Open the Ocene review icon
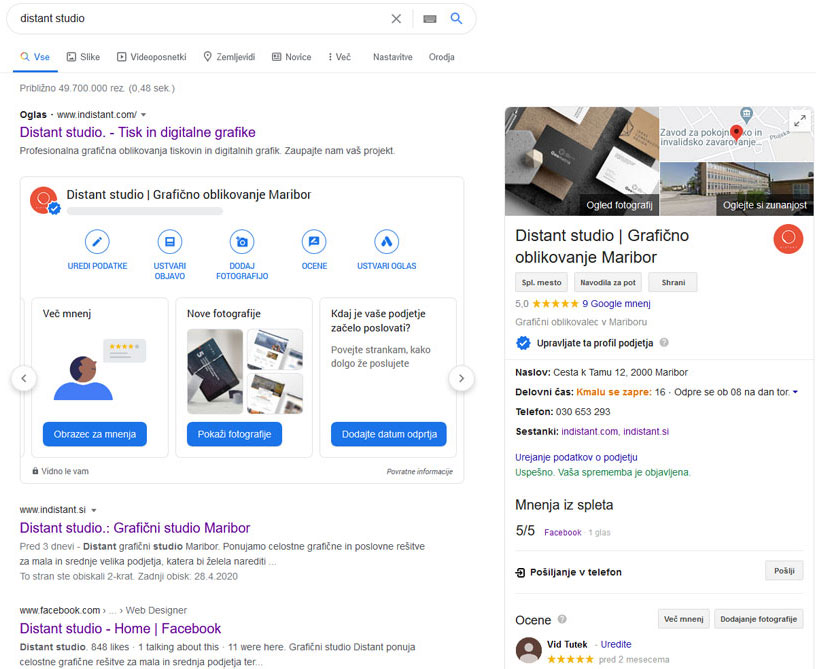The image size is (816, 669). [314, 242]
